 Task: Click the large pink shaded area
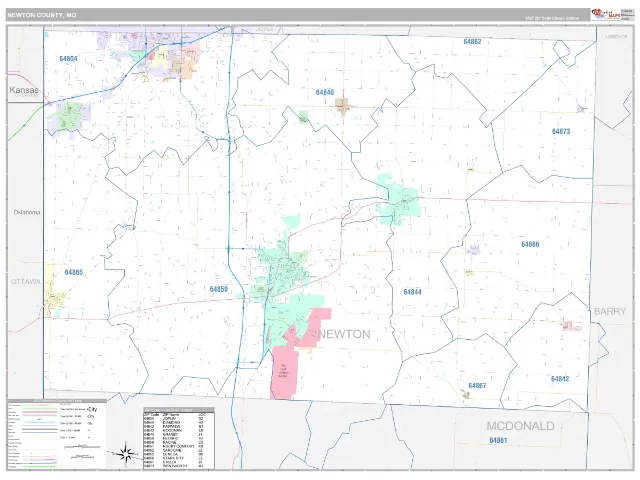284,372
